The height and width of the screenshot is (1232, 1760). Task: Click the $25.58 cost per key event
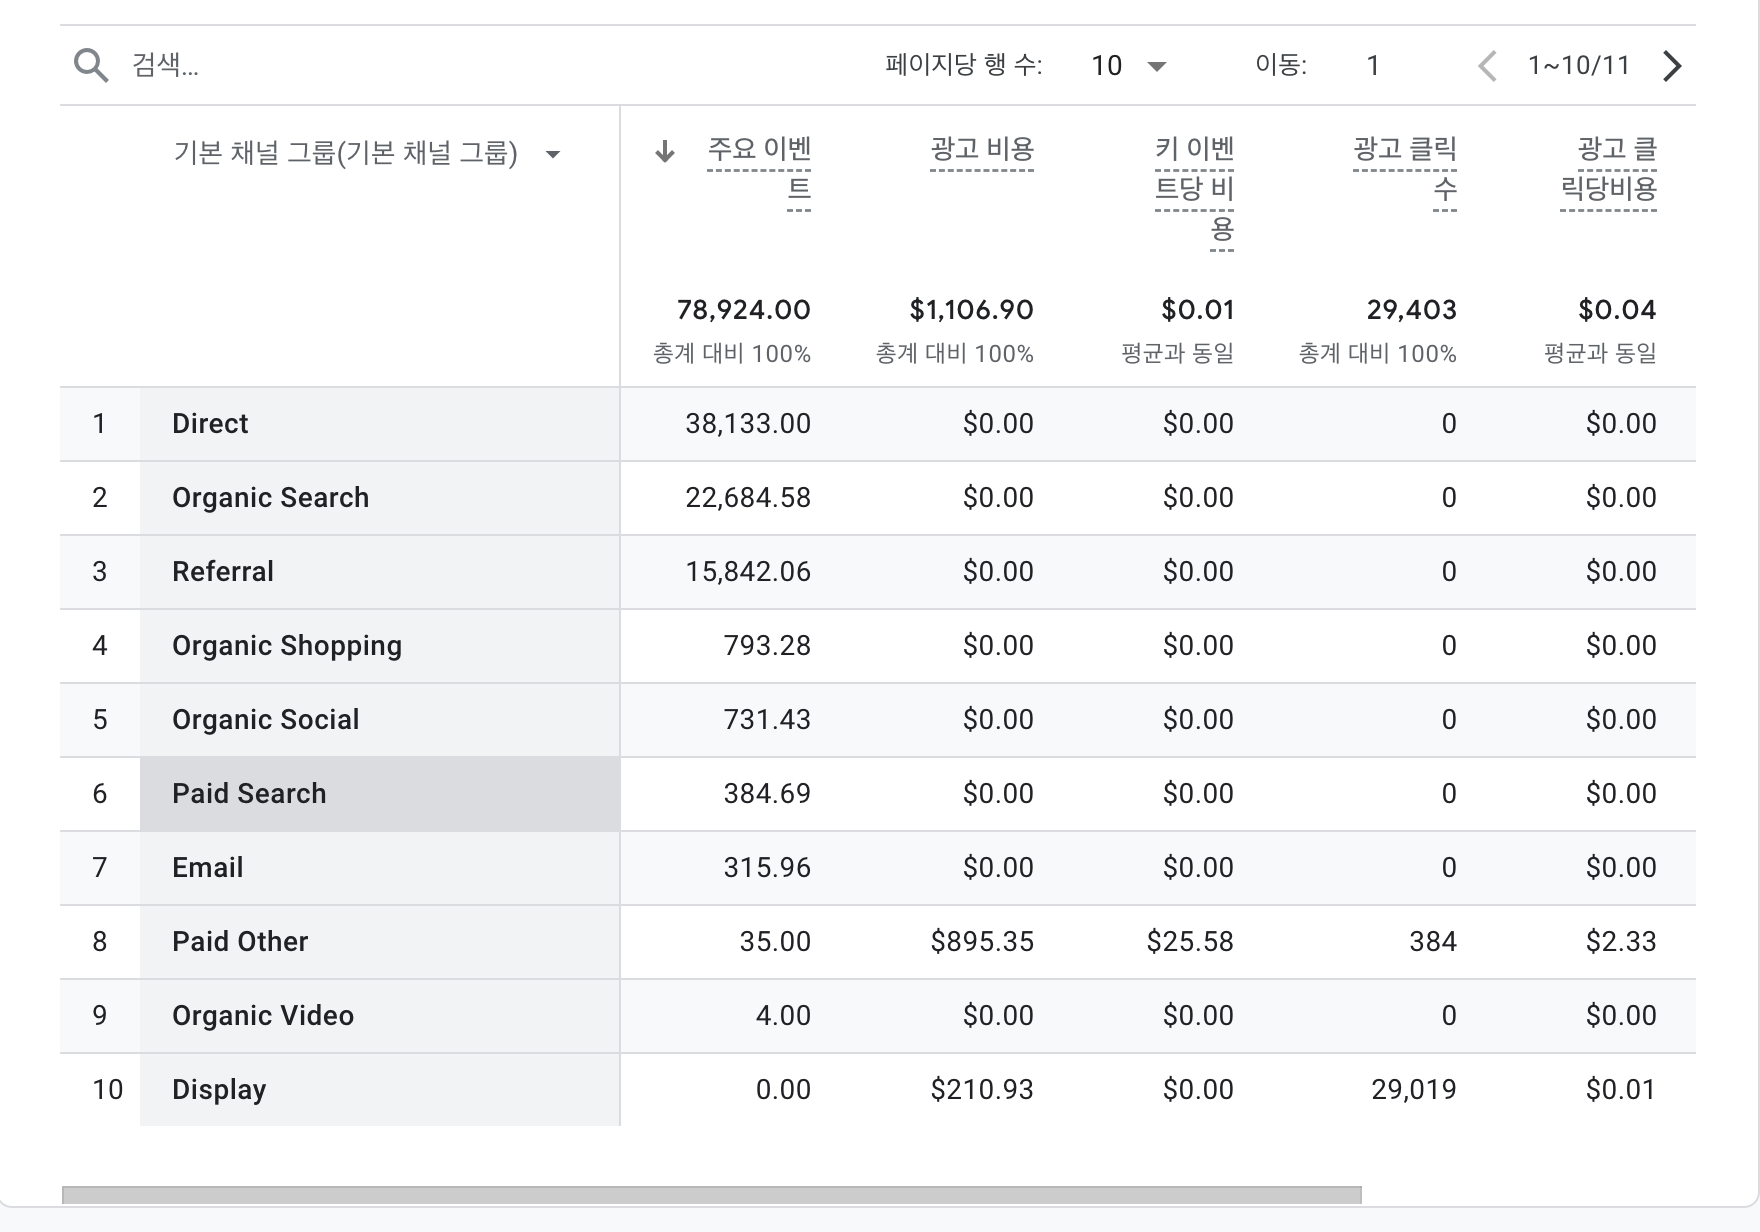(1190, 942)
